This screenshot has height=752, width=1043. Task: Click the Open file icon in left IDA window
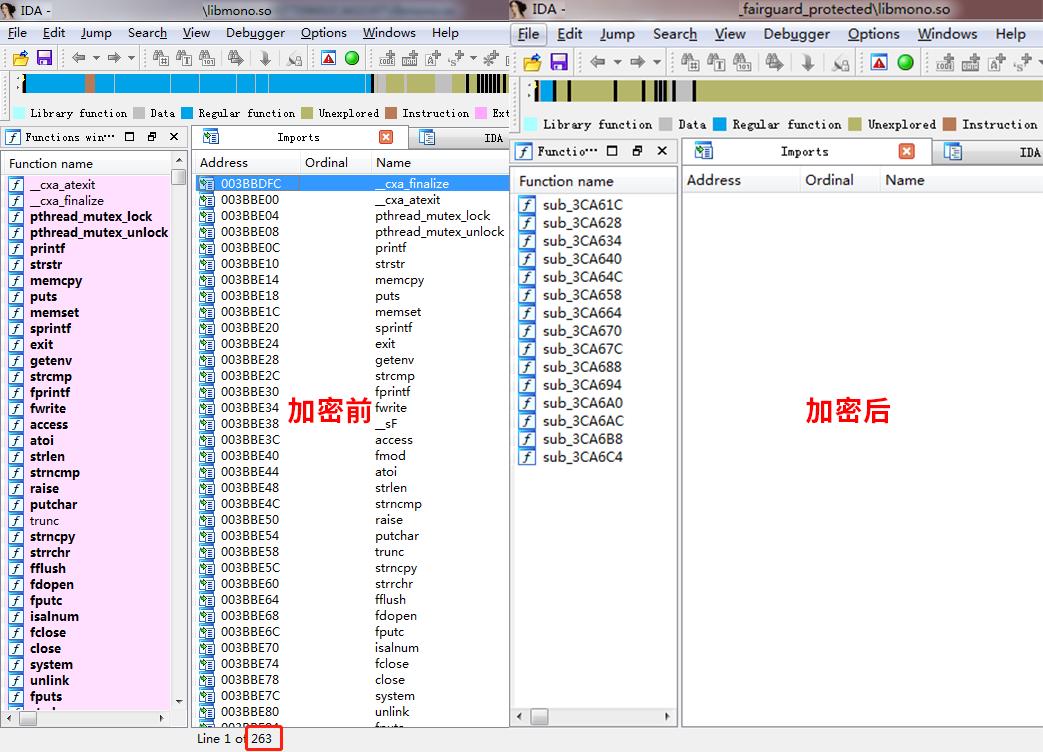tap(21, 58)
